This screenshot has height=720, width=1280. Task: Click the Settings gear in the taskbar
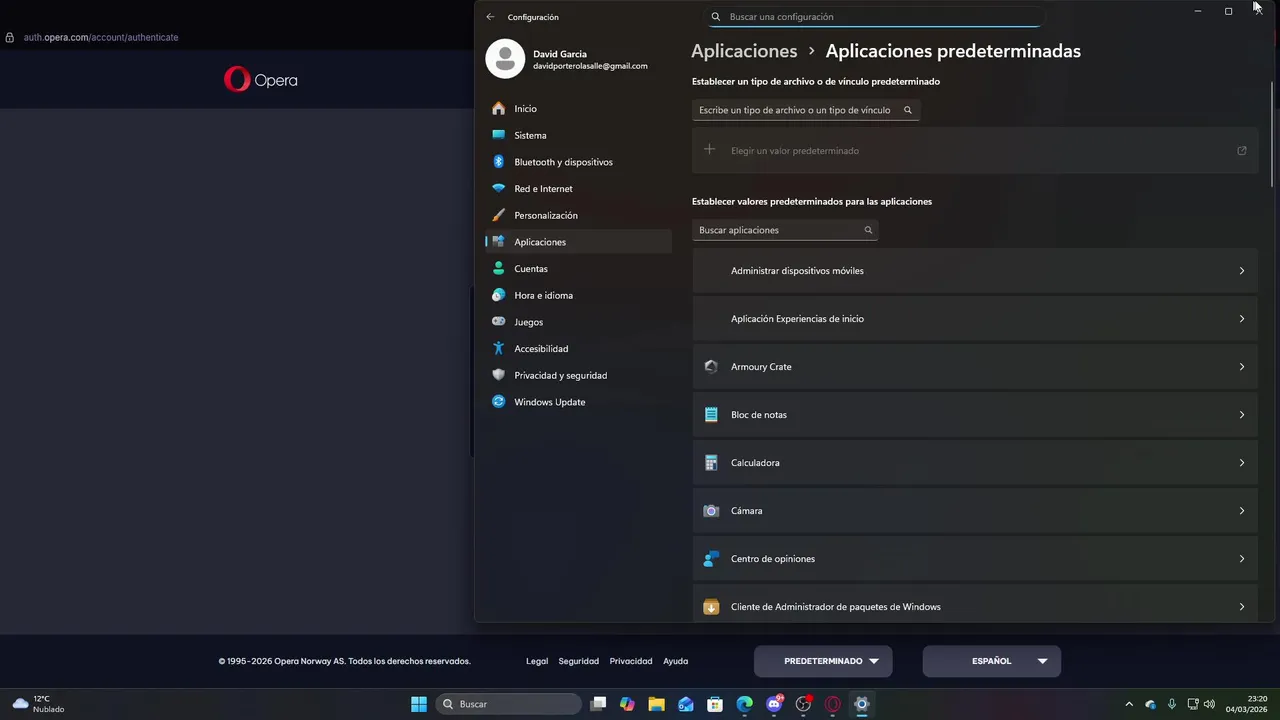[x=862, y=704]
